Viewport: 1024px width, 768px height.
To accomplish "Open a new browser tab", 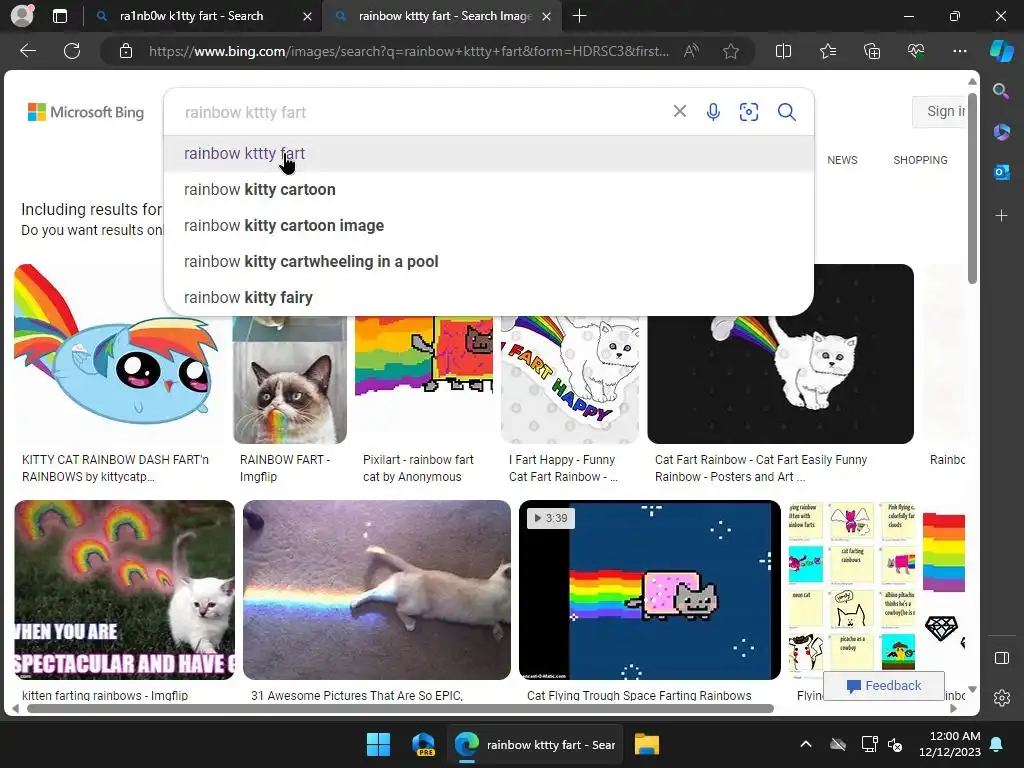I will point(579,16).
